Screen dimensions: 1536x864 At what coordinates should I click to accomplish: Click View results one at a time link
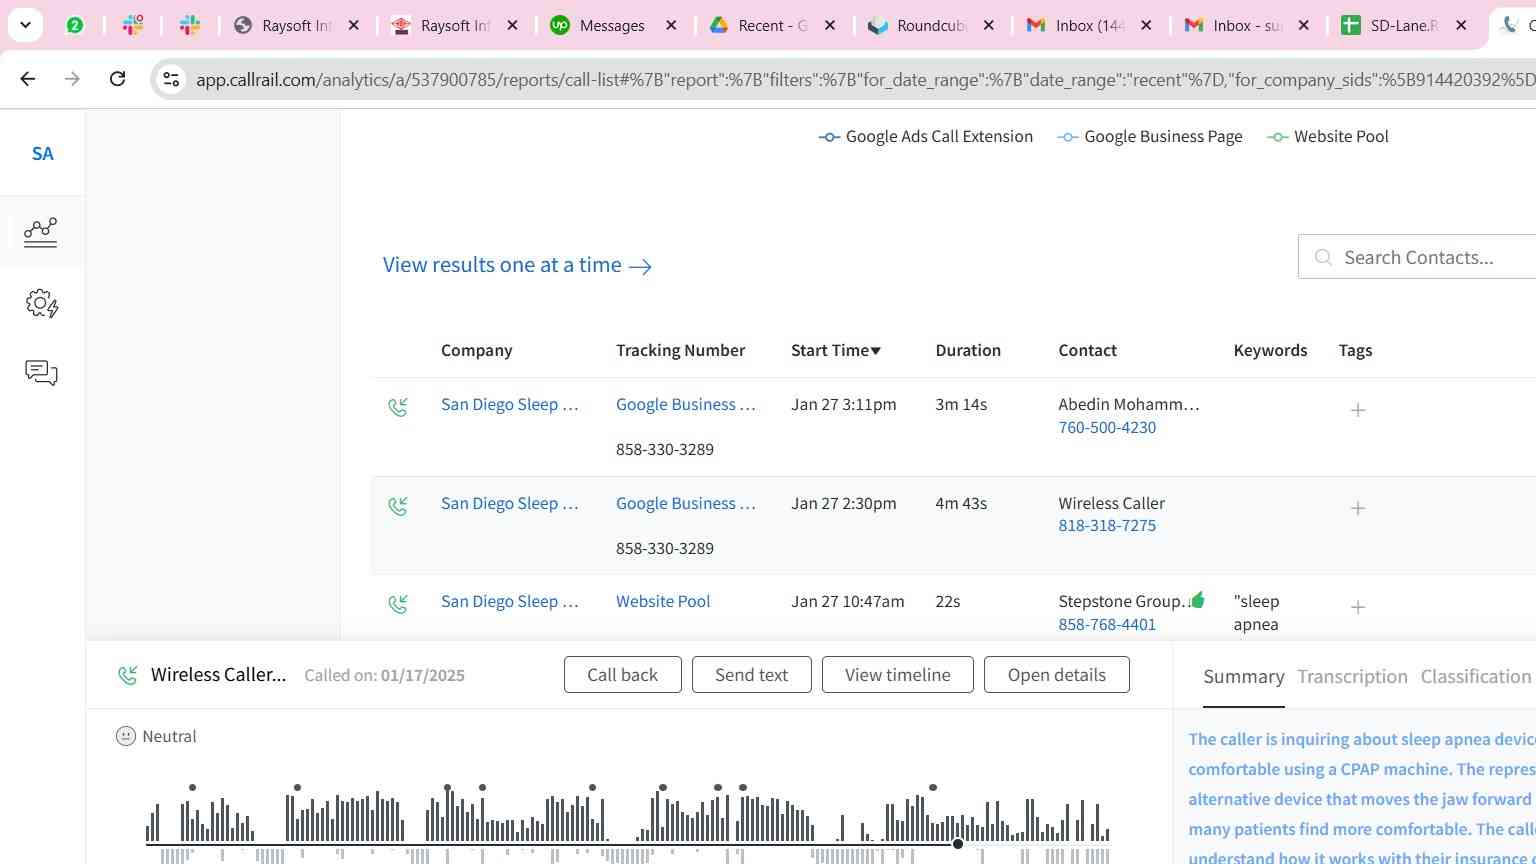pyautogui.click(x=517, y=265)
